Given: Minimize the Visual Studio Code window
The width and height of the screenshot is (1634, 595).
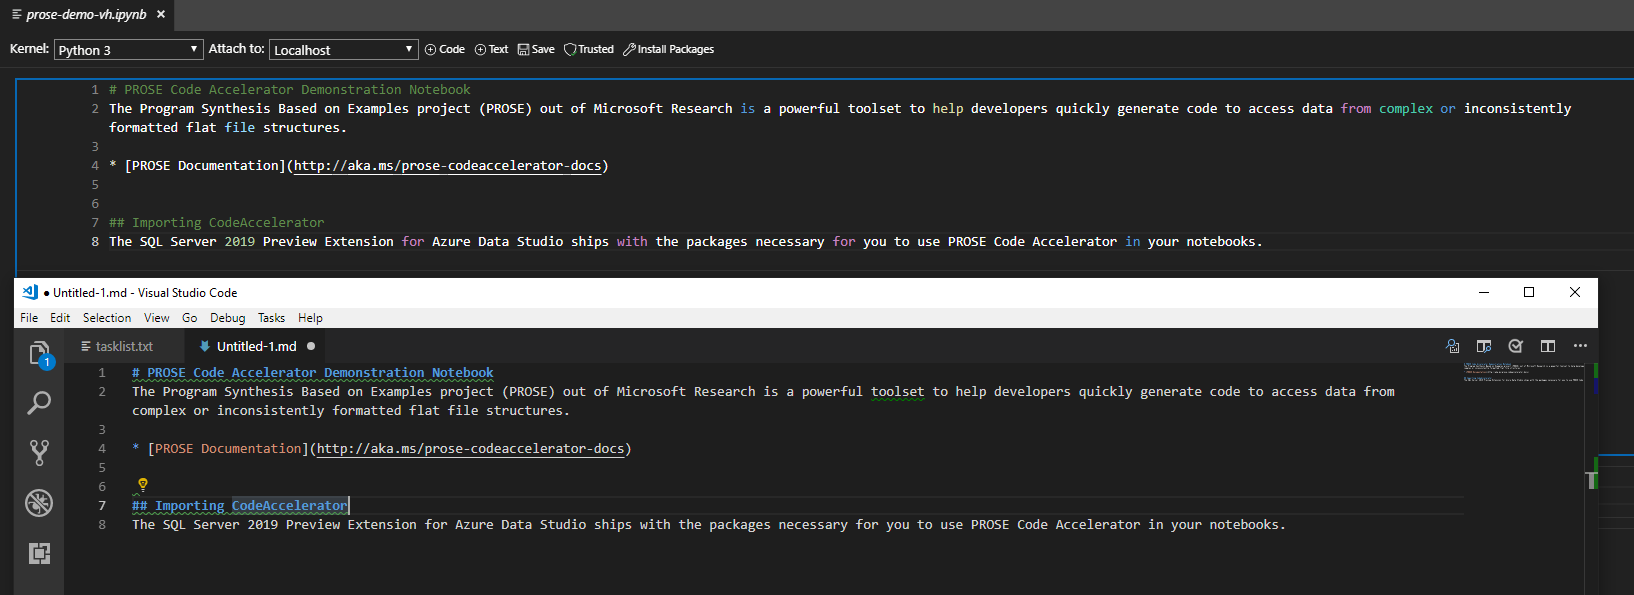Looking at the screenshot, I should coord(1484,292).
